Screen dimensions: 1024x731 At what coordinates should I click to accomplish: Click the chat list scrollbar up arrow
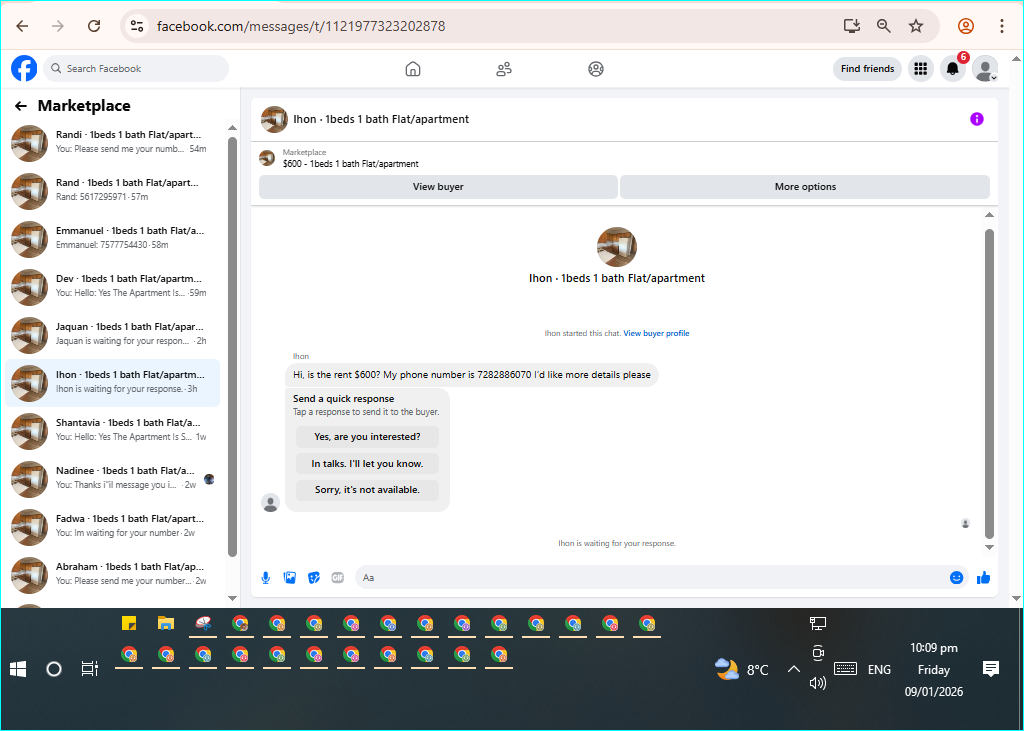(232, 127)
